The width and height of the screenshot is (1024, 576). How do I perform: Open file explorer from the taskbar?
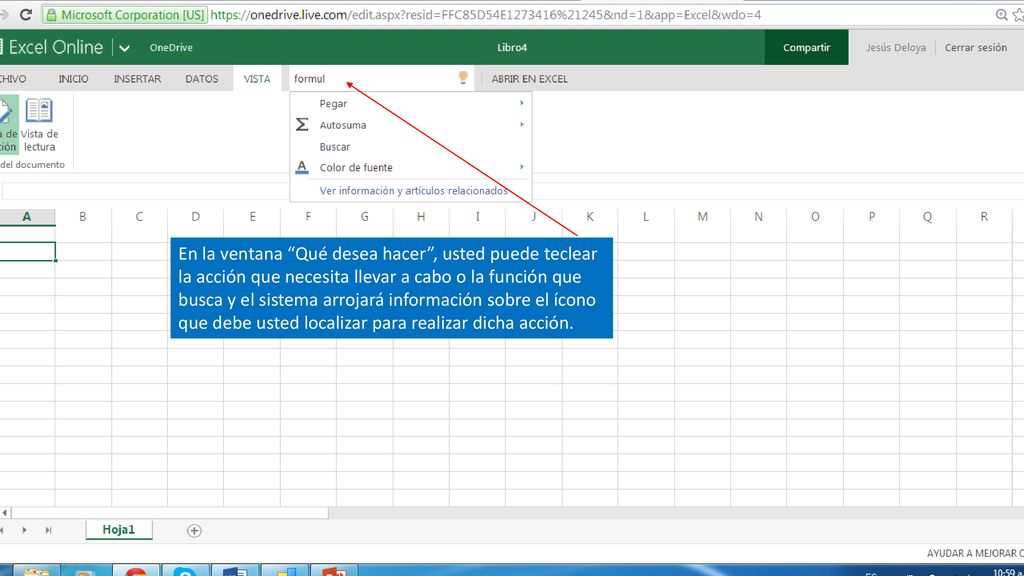click(x=37, y=570)
